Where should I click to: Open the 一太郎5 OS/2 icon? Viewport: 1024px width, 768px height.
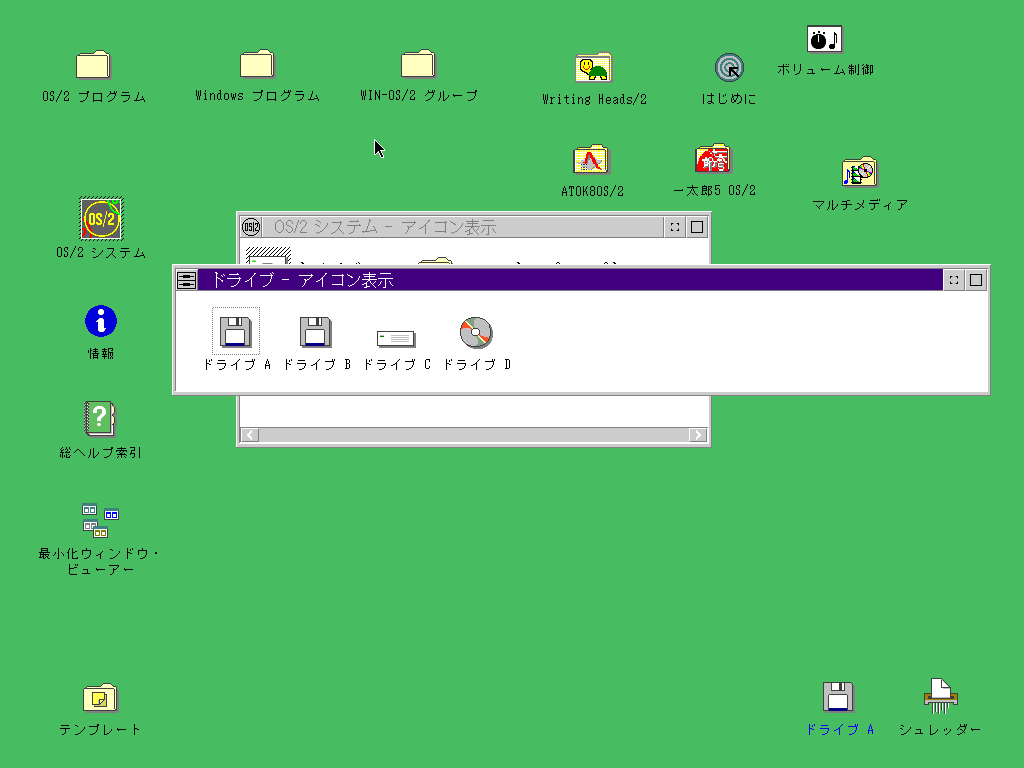coord(713,159)
